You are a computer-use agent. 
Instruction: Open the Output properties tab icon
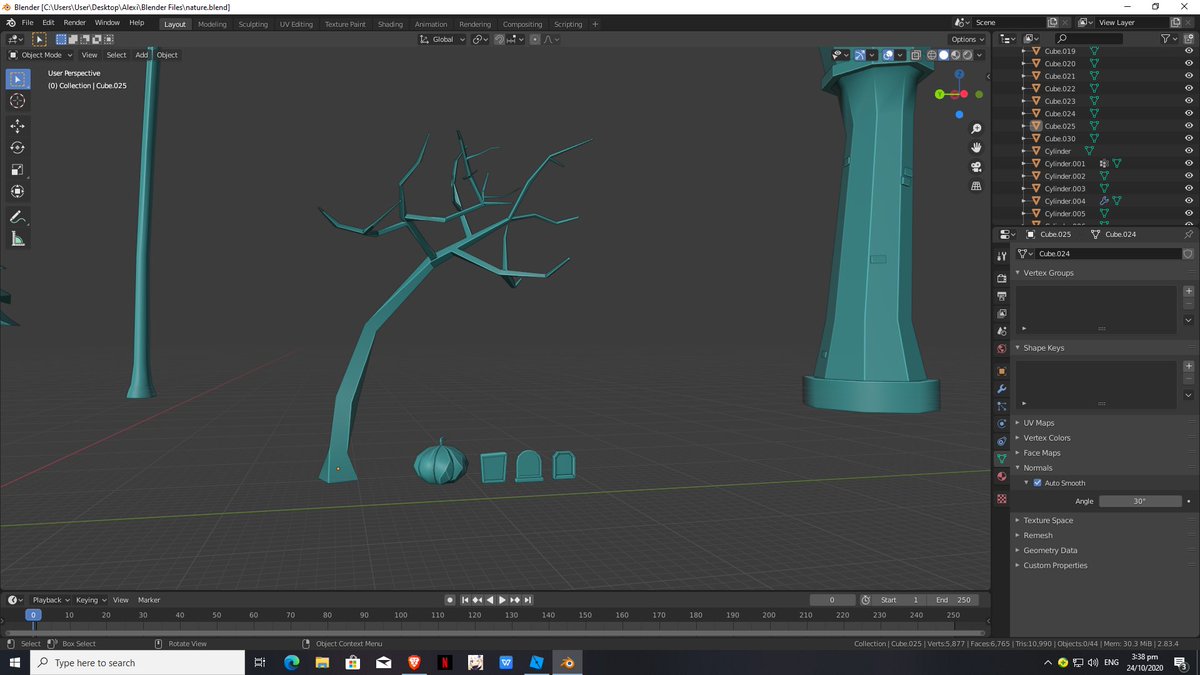click(1001, 296)
